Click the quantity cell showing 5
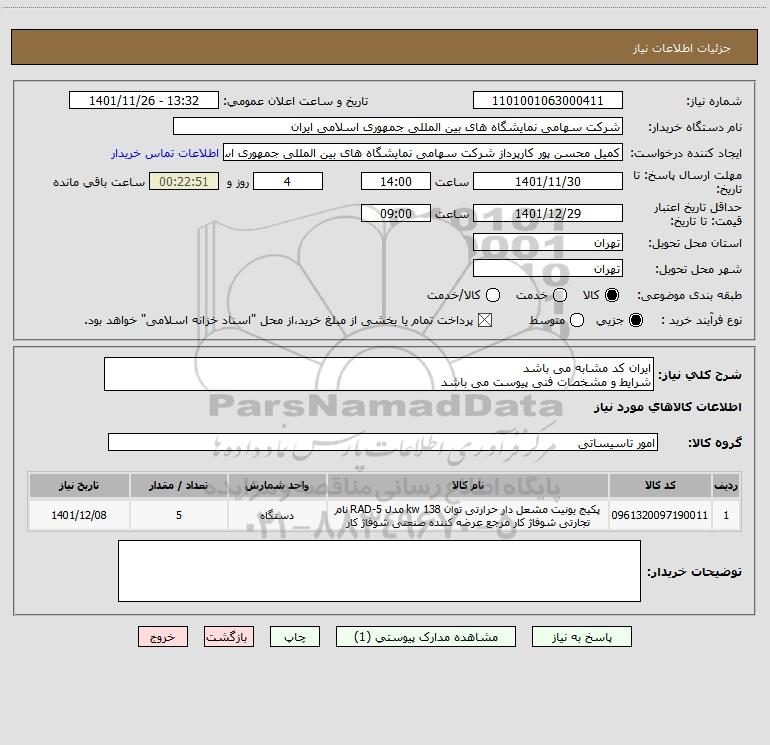The width and height of the screenshot is (770, 745). point(179,515)
